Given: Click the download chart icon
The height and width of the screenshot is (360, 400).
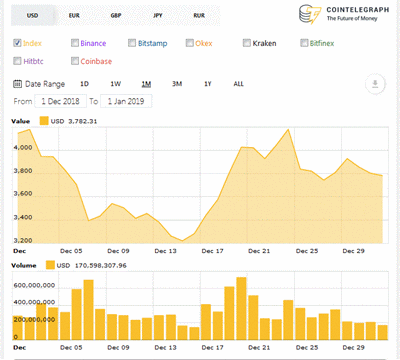Looking at the screenshot, I should [375, 84].
